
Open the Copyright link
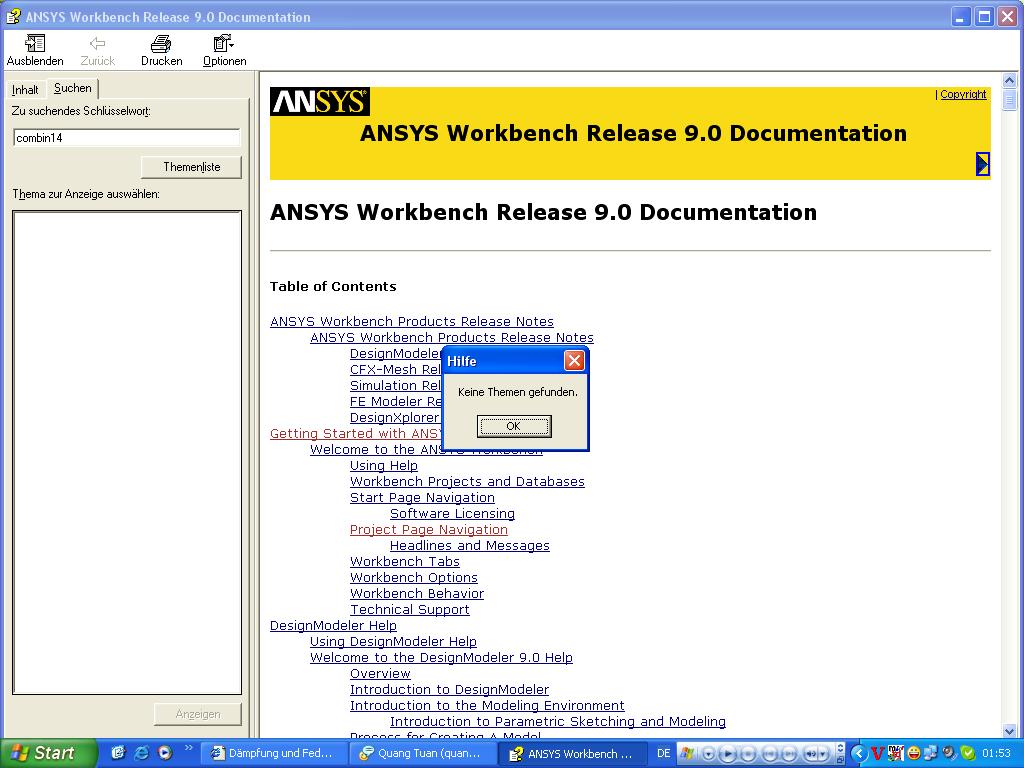pyautogui.click(x=963, y=94)
